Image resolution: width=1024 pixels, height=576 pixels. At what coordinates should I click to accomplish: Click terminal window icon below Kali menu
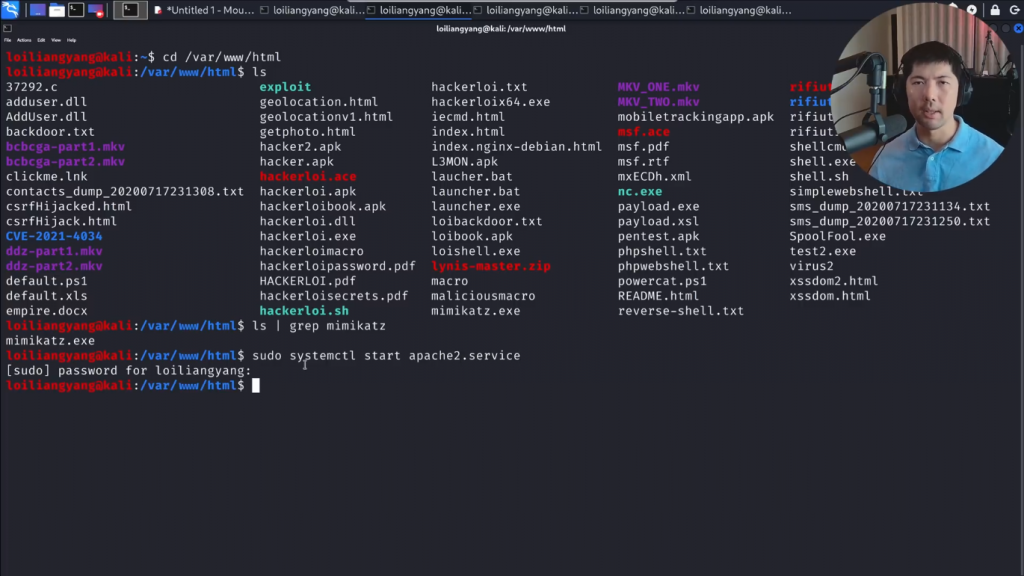point(8,29)
